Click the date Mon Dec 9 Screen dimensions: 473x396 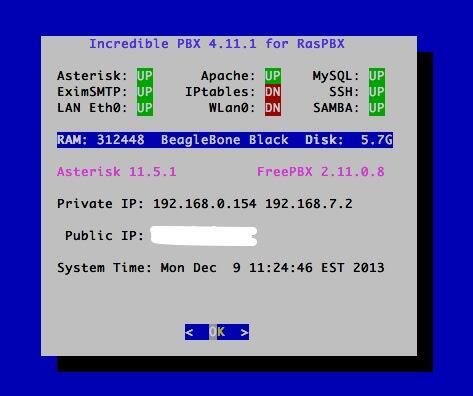point(200,268)
